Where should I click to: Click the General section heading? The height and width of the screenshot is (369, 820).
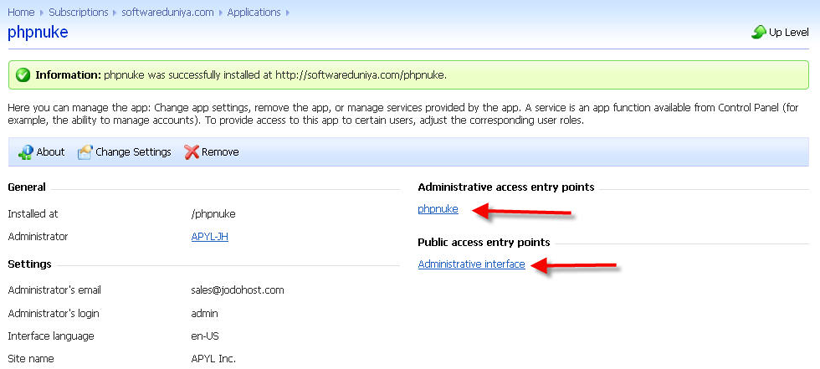[27, 187]
